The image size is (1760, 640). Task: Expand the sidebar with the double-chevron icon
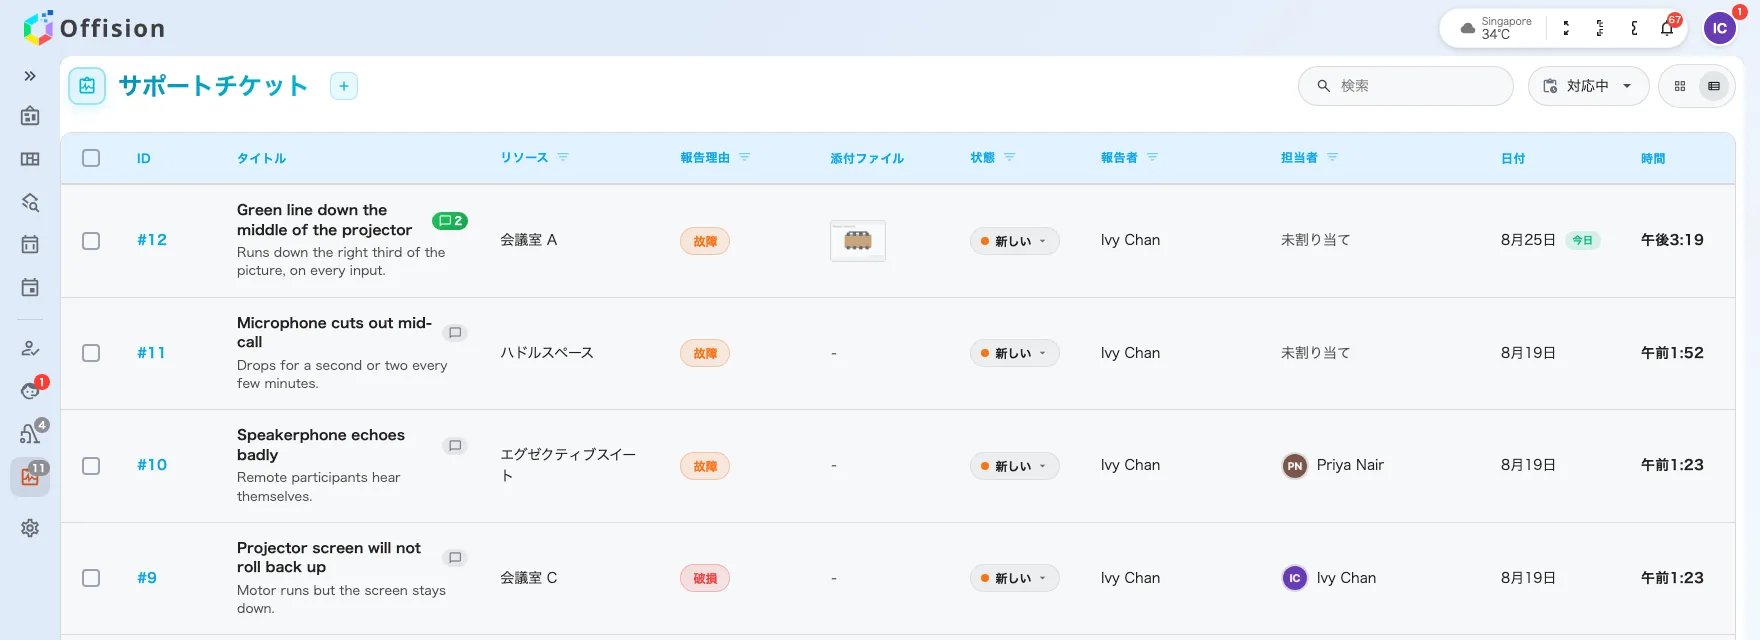[x=30, y=76]
